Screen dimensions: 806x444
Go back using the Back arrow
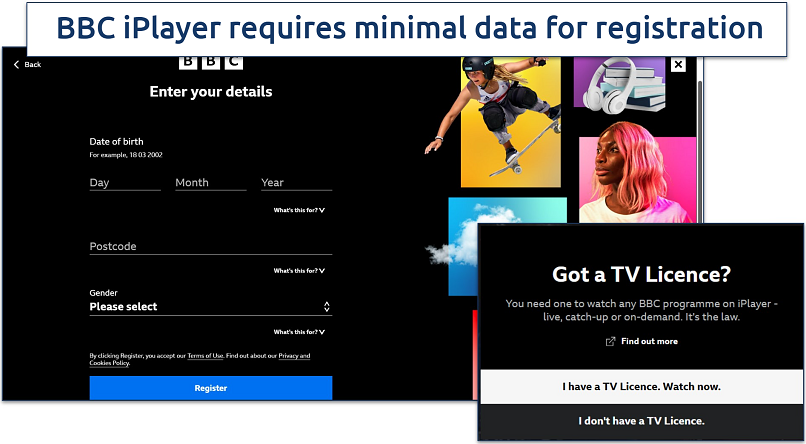coord(27,64)
